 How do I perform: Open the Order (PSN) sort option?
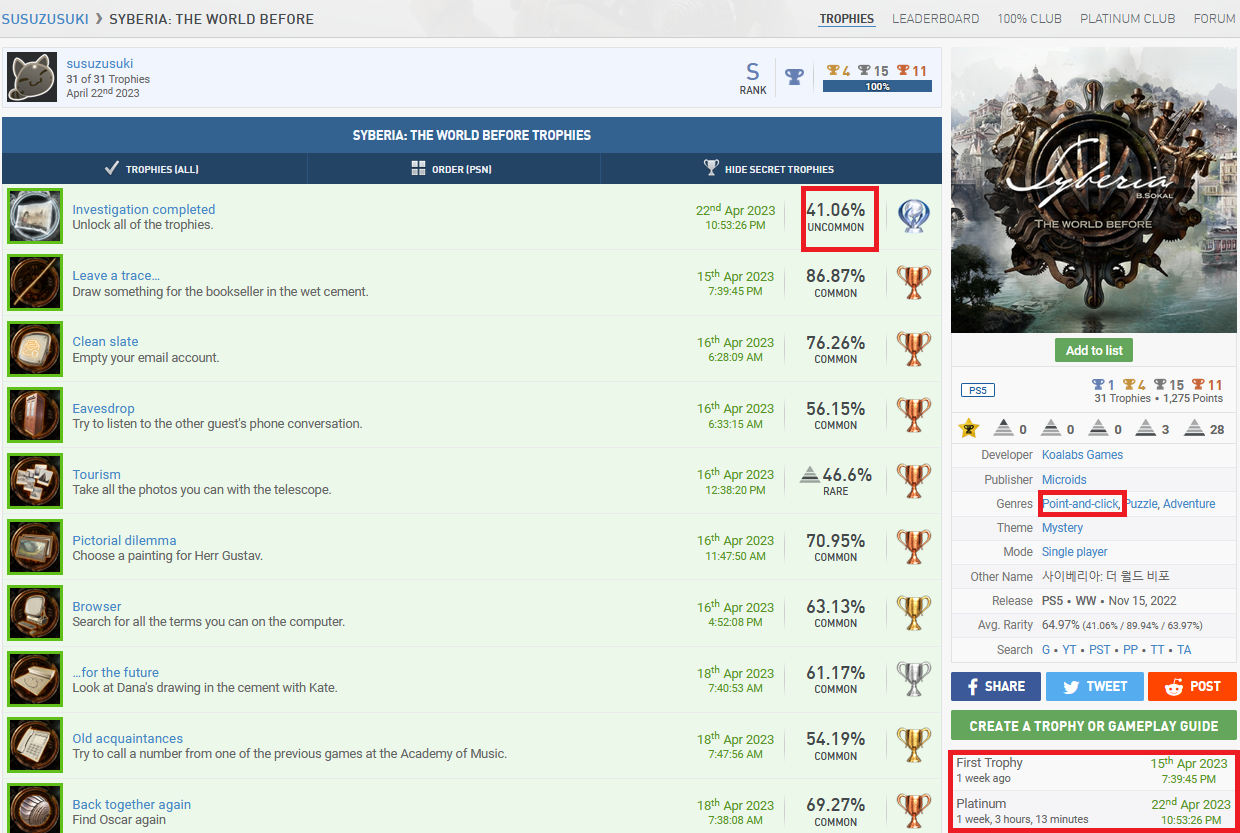(452, 169)
